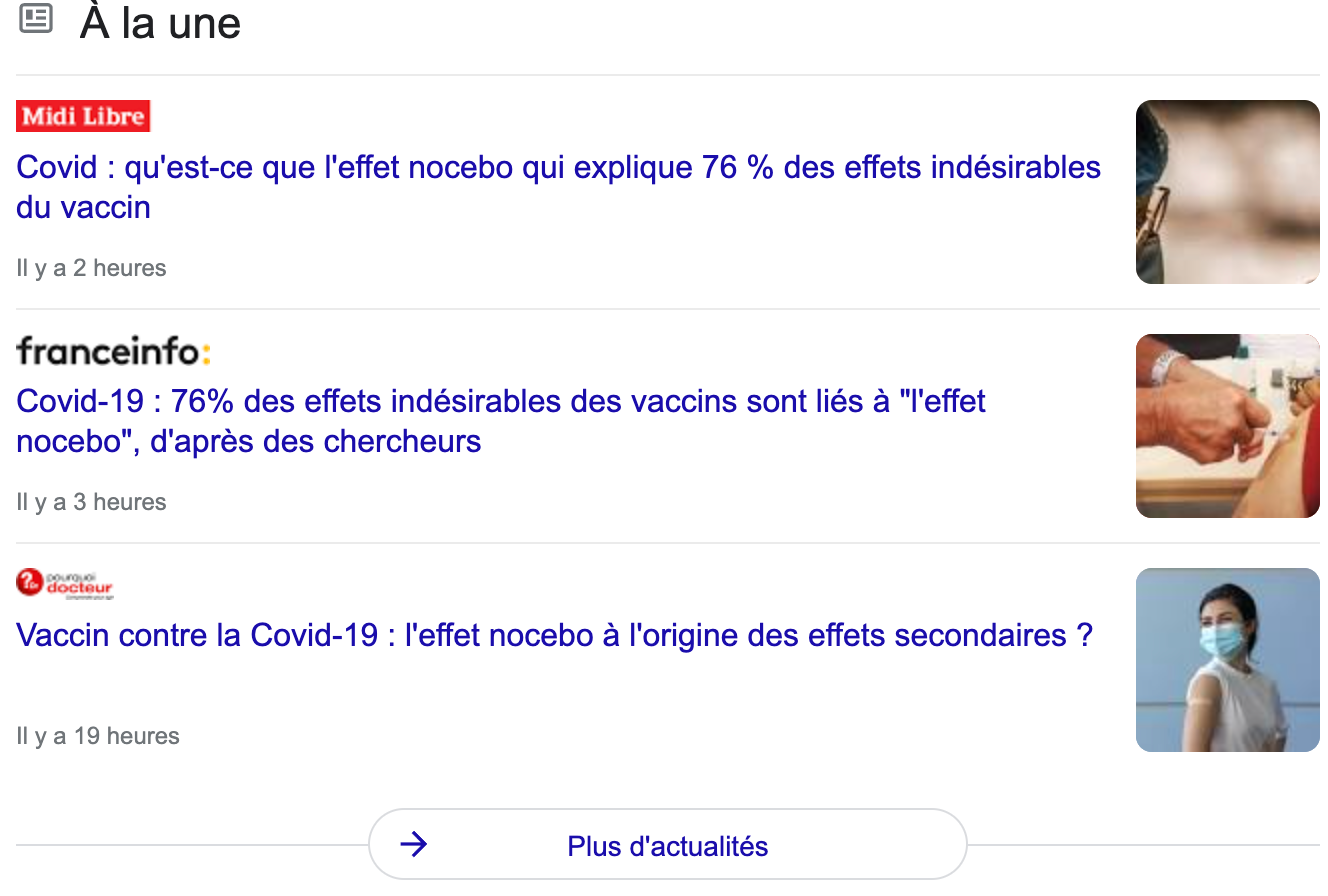Click the arrow icon in Plus d'actualités
This screenshot has width=1328, height=896.
click(x=413, y=845)
